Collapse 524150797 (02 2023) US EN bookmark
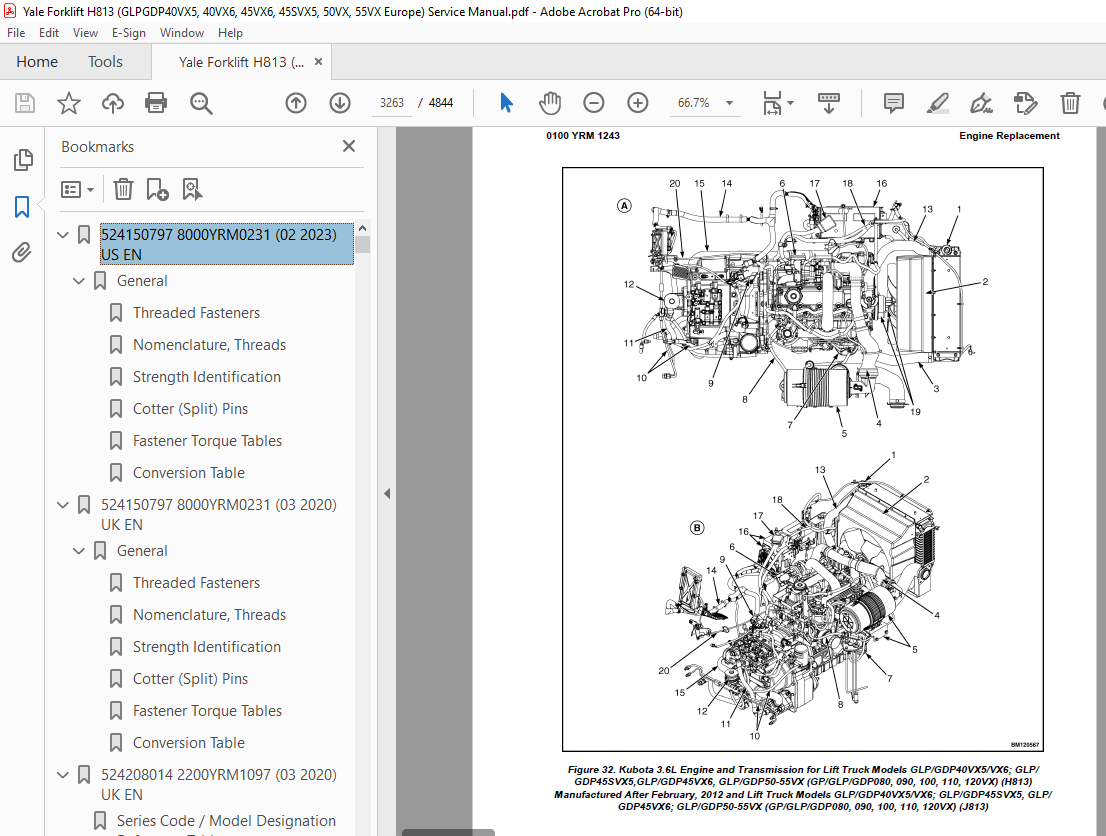The width and height of the screenshot is (1106, 836). click(63, 234)
